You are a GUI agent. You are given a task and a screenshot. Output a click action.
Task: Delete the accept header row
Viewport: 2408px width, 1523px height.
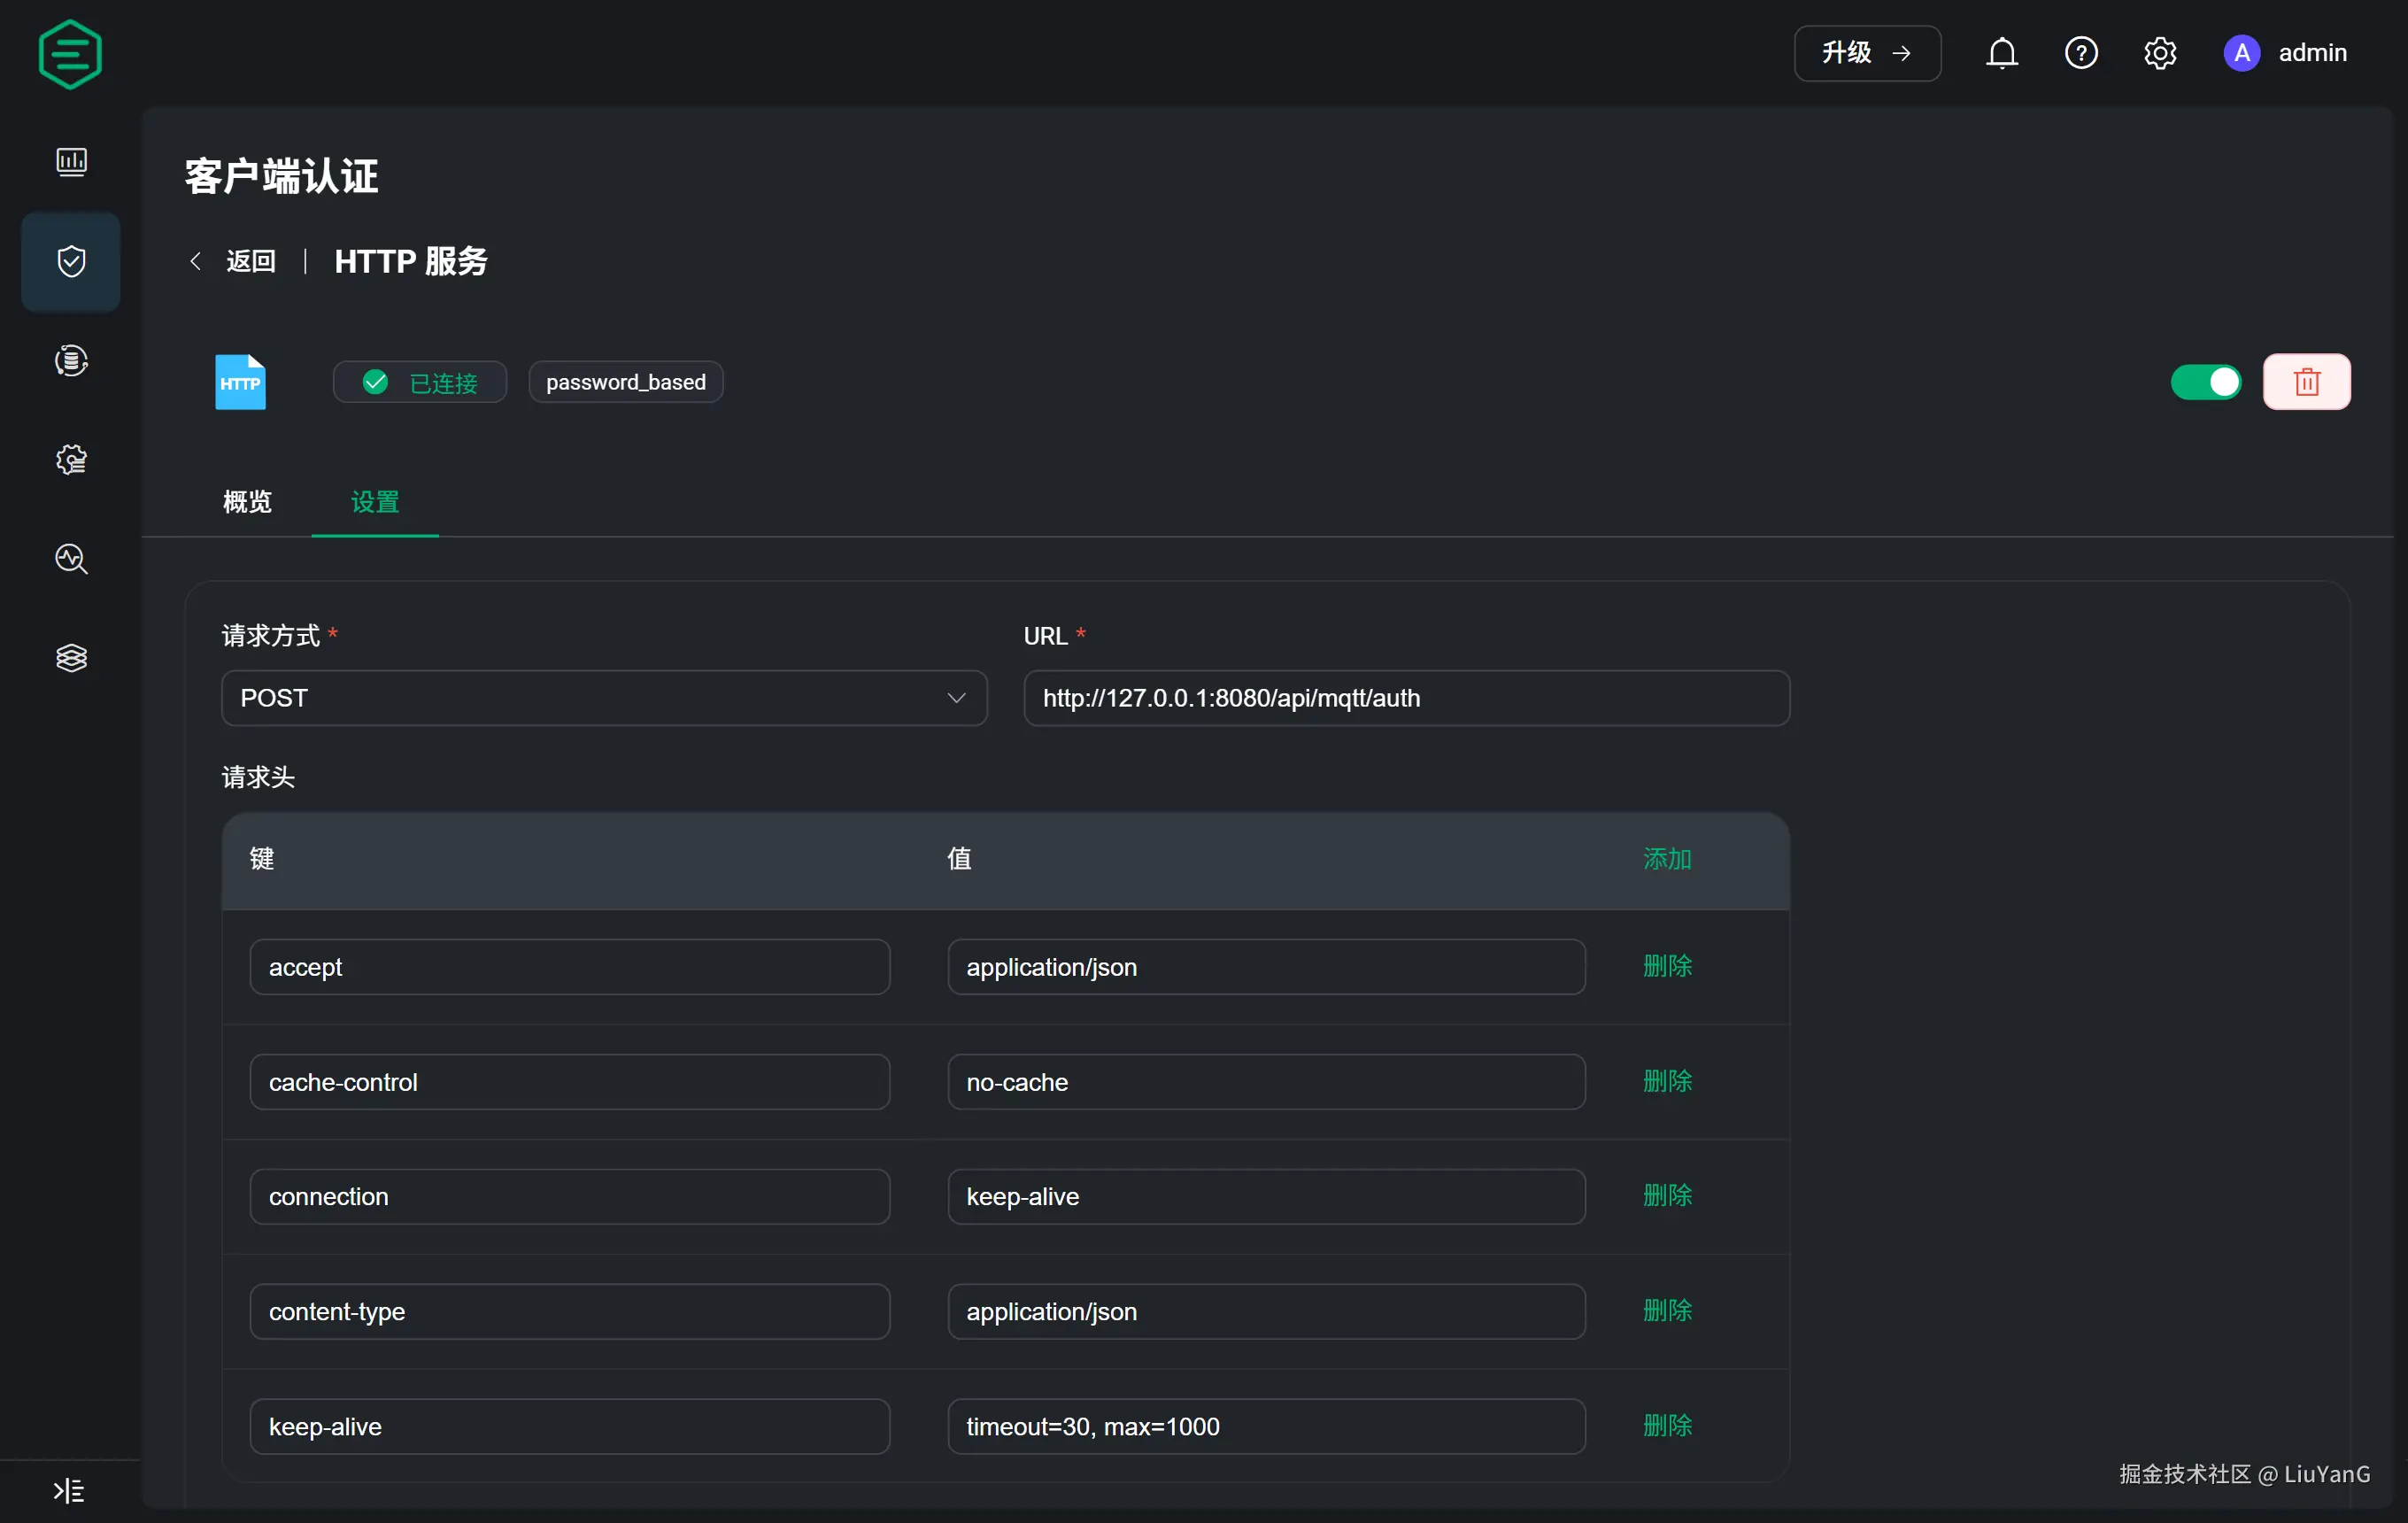point(1667,966)
